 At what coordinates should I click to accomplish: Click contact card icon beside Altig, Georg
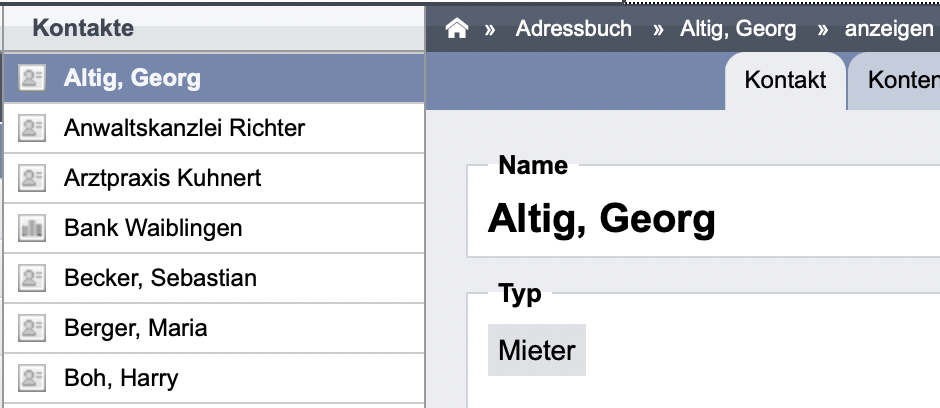pyautogui.click(x=32, y=78)
